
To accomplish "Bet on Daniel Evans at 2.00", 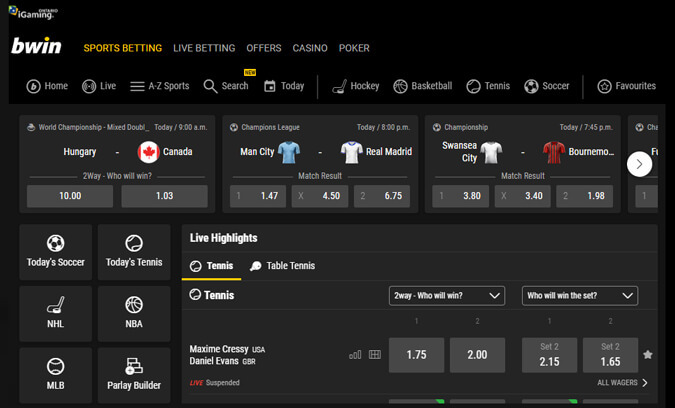I will click(477, 355).
